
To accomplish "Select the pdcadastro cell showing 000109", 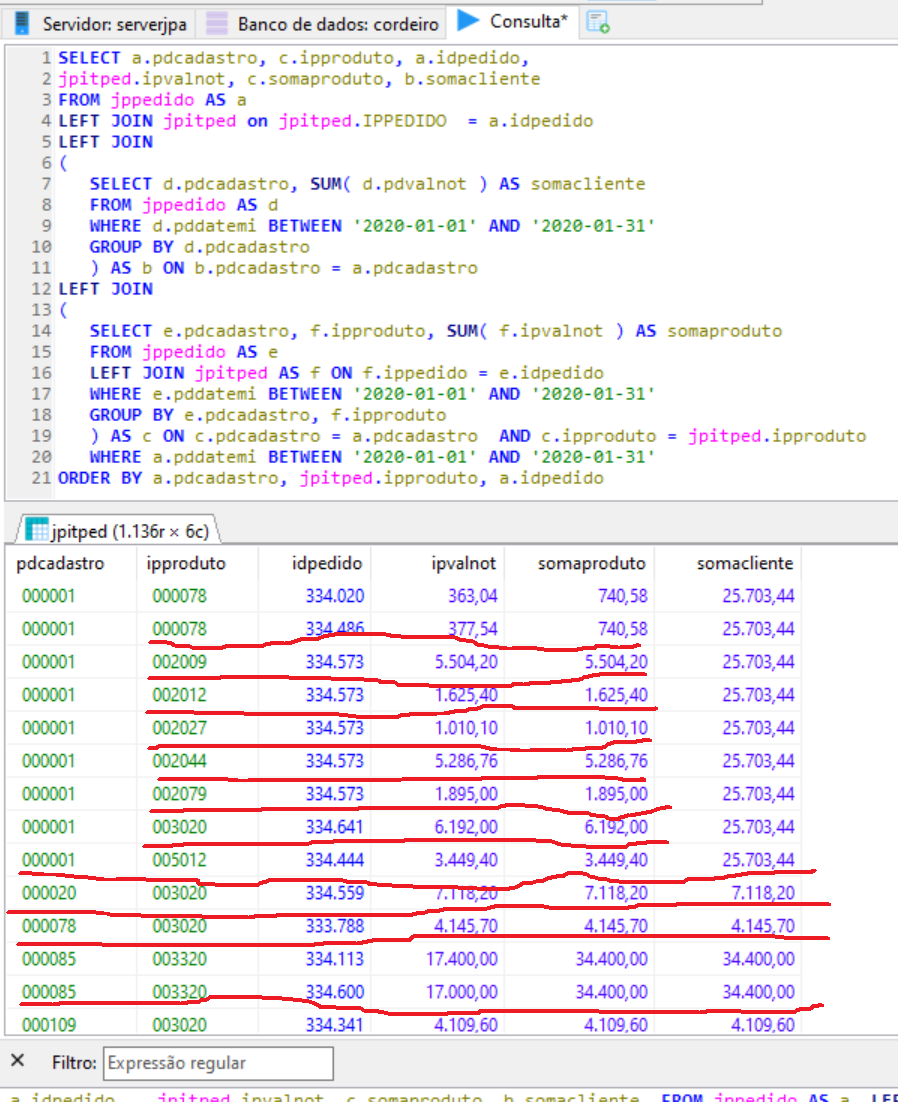I will (x=48, y=1025).
